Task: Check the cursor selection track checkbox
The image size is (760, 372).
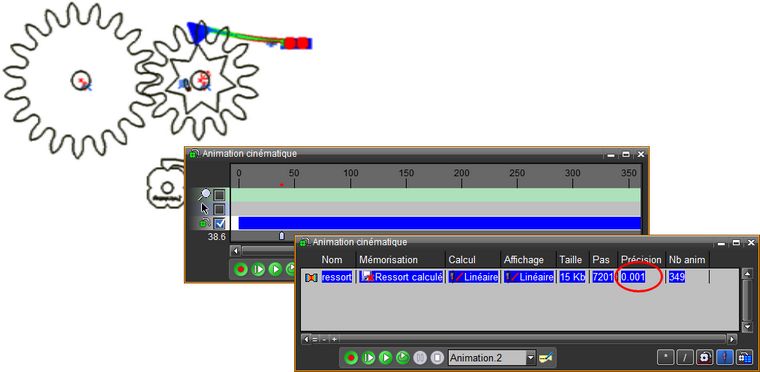Action: pyautogui.click(x=220, y=209)
